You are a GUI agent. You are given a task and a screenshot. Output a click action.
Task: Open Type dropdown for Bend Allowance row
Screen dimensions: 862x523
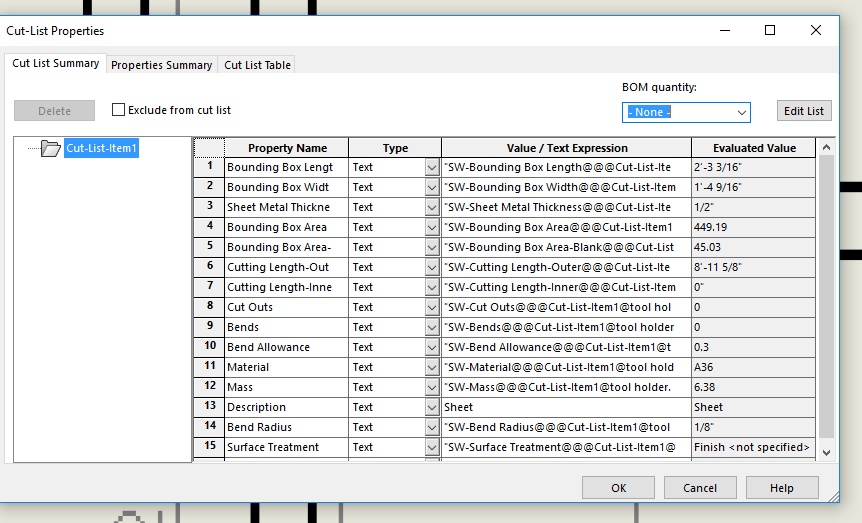pos(432,348)
